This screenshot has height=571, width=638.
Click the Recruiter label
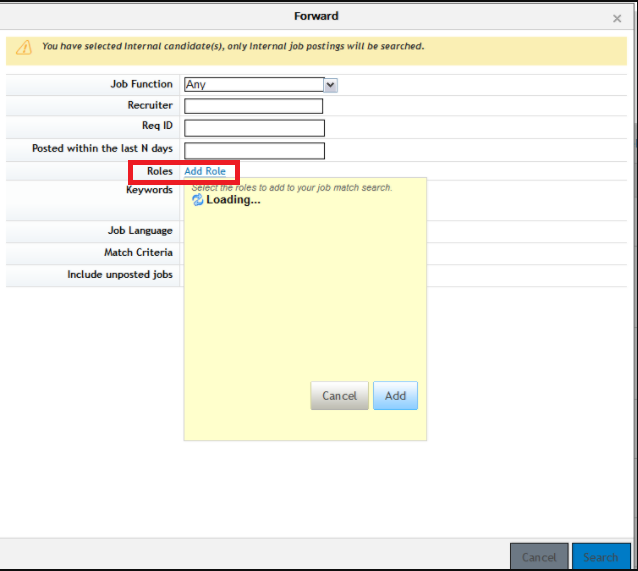(x=150, y=105)
